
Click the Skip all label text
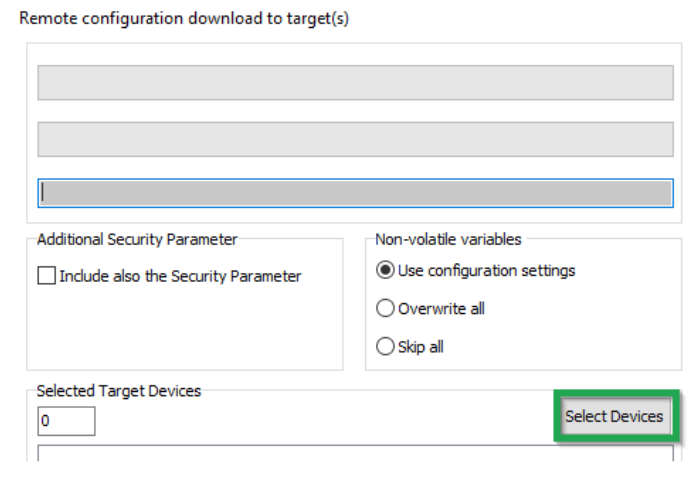(421, 347)
